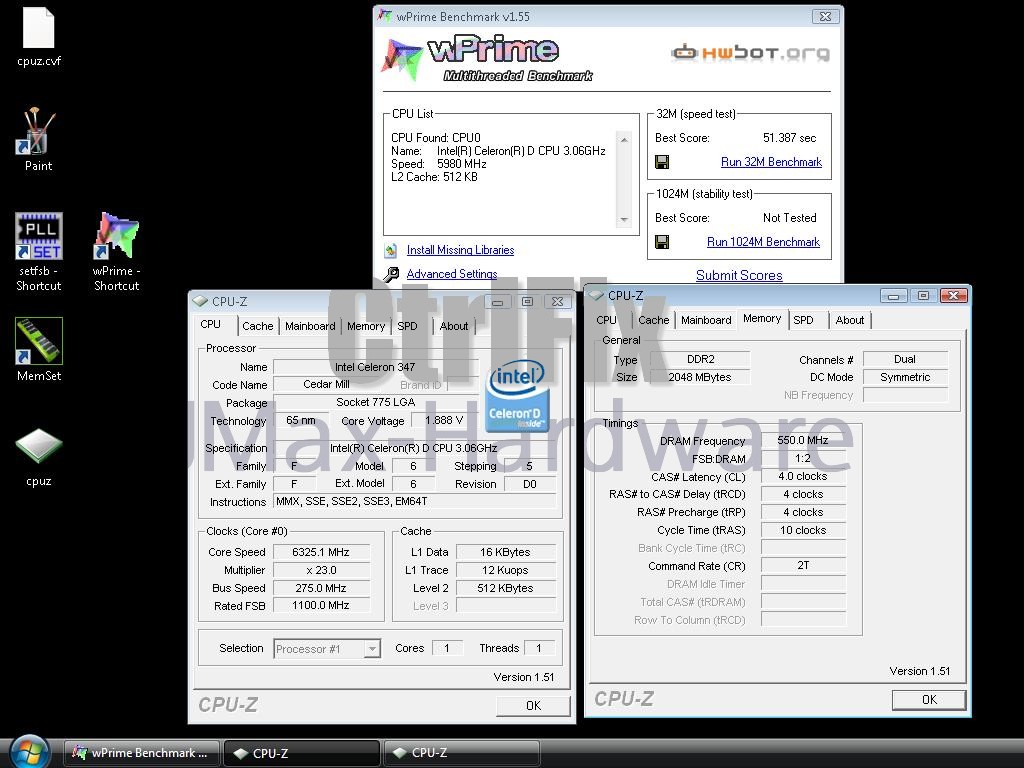
Task: Click Speed: 5980 MHz in CPU List
Action: click(x=439, y=164)
